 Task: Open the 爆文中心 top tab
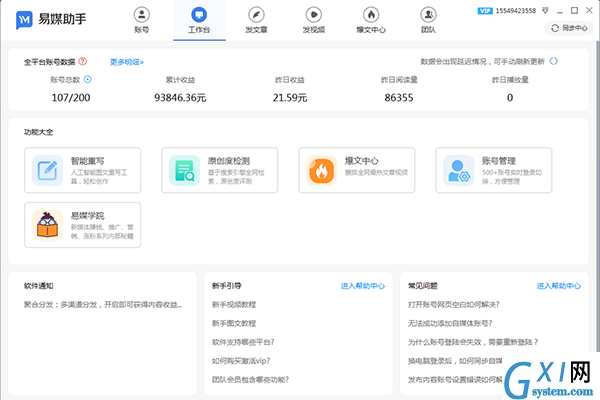pyautogui.click(x=371, y=20)
